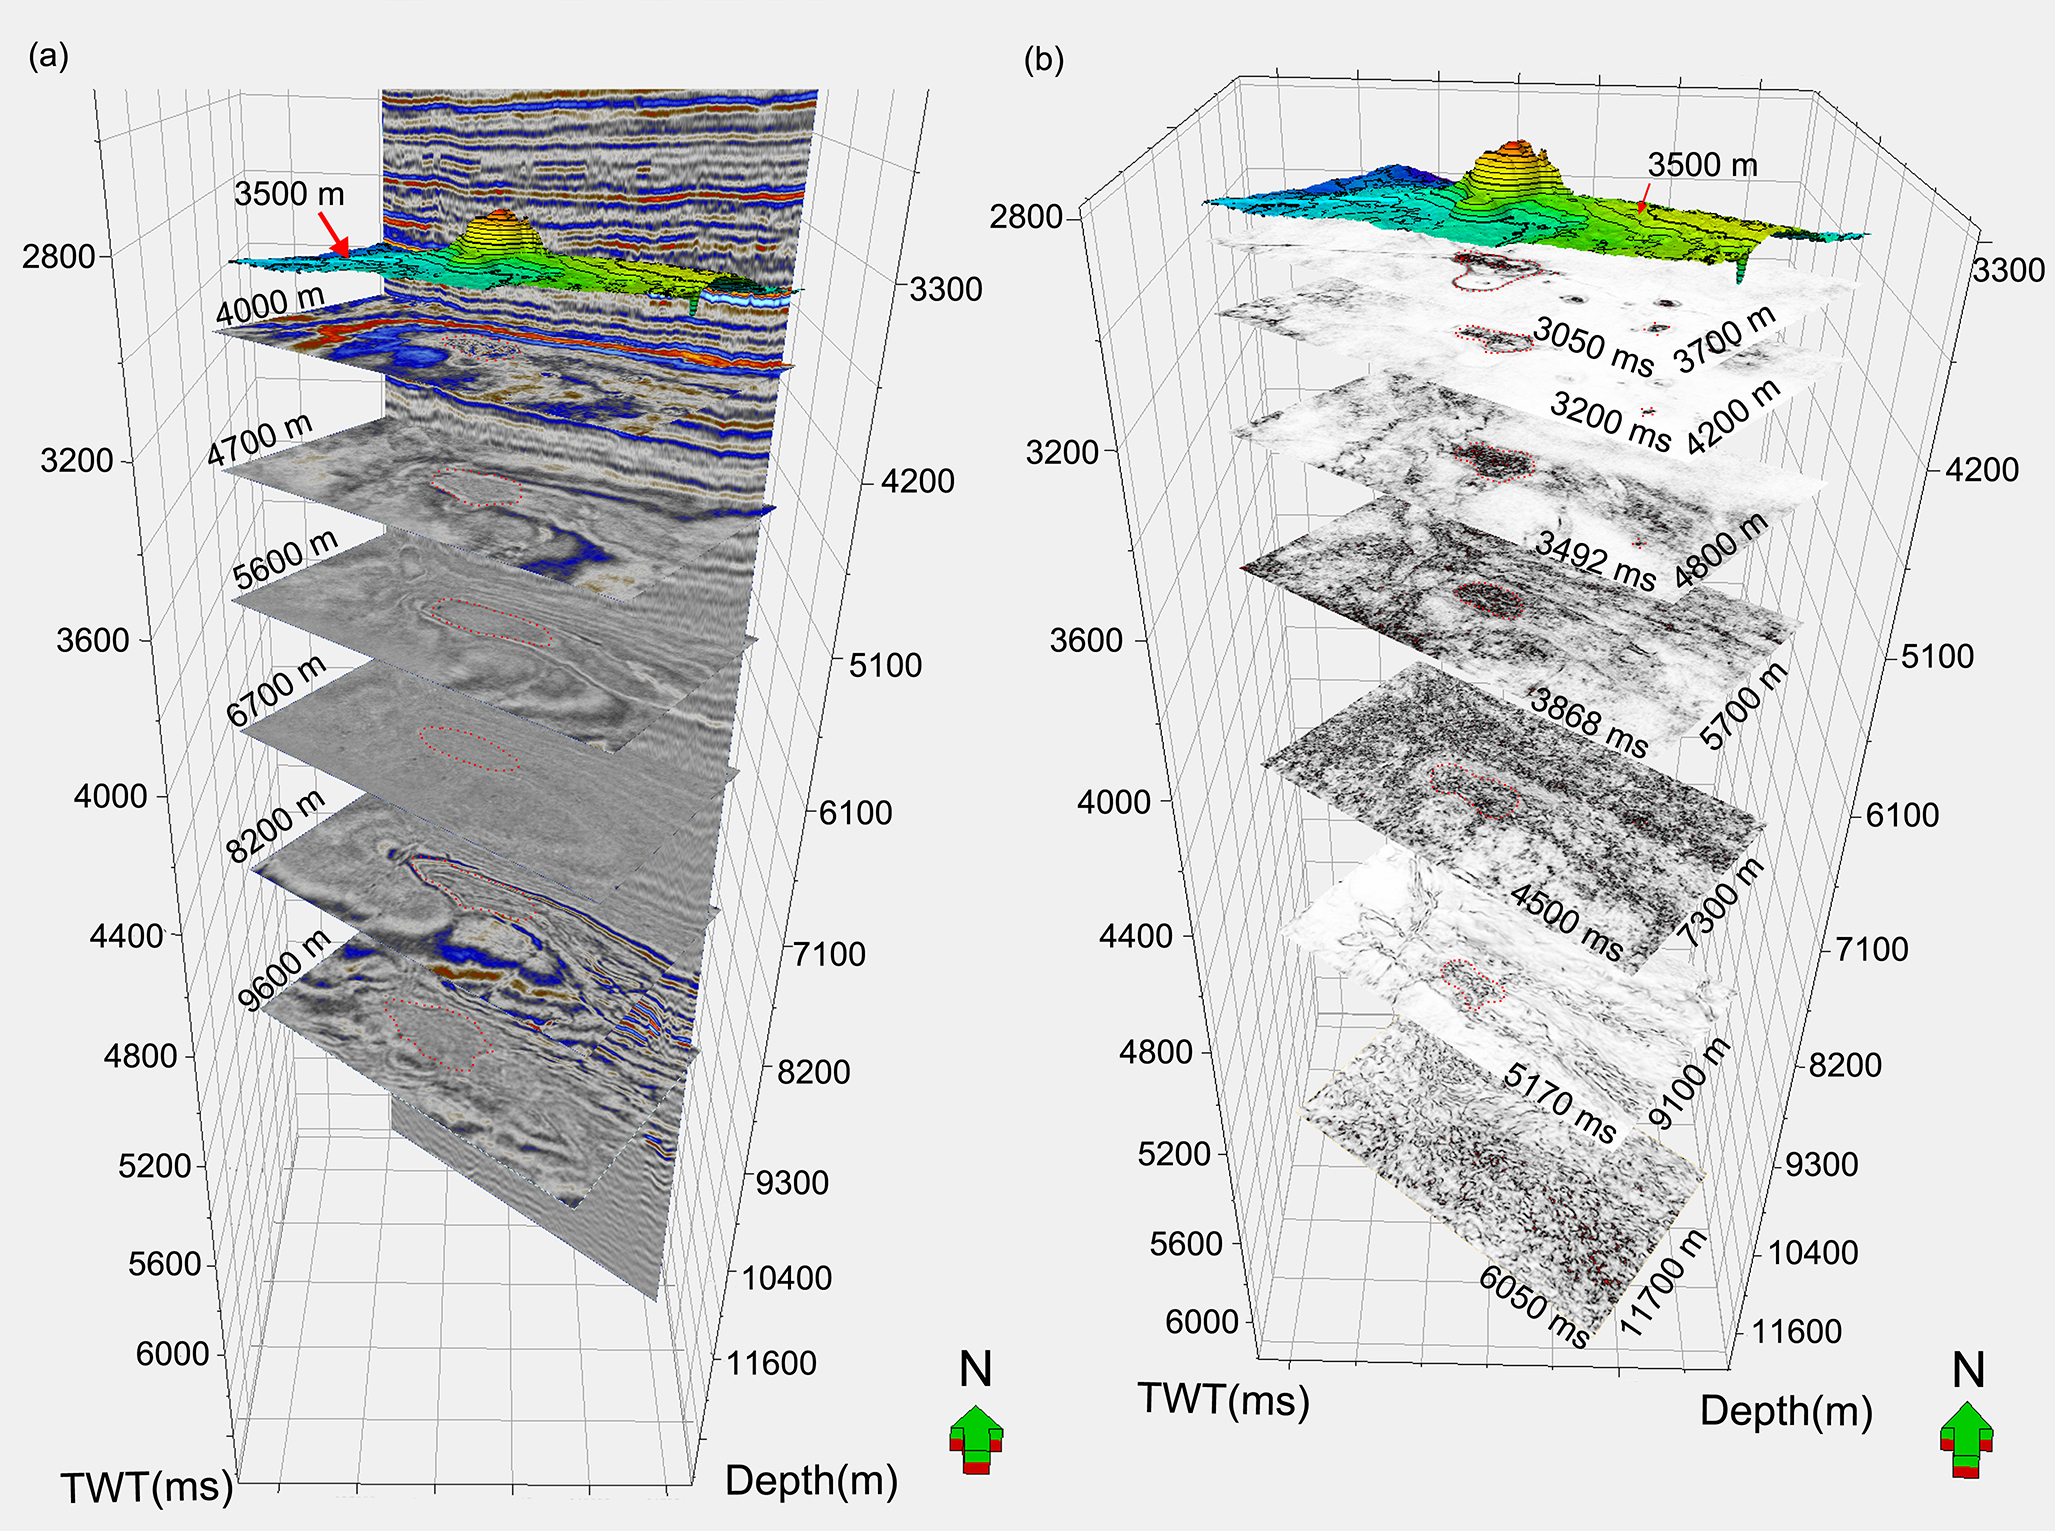Click the 8200 m slice label in panel (a)
This screenshot has width=2055, height=1531.
276,826
